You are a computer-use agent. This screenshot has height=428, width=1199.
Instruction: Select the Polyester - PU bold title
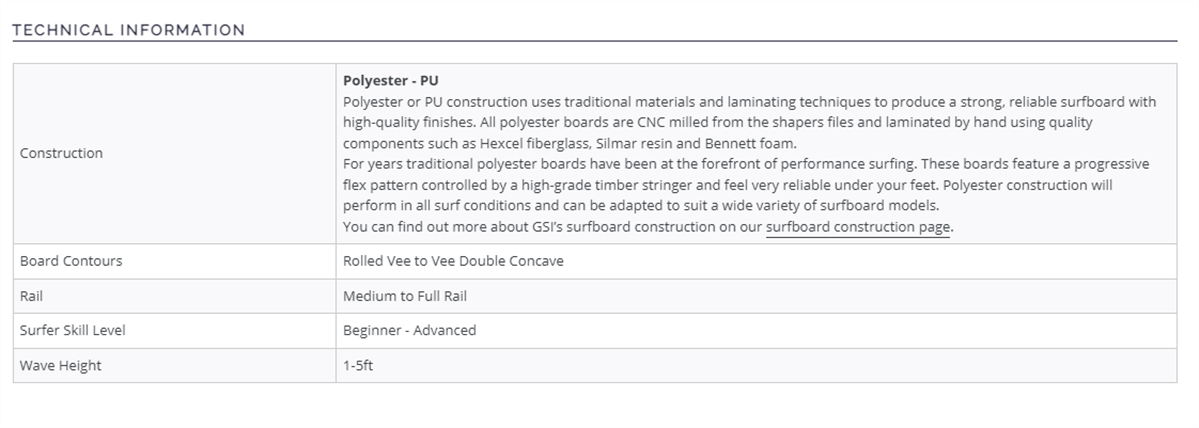click(x=391, y=80)
